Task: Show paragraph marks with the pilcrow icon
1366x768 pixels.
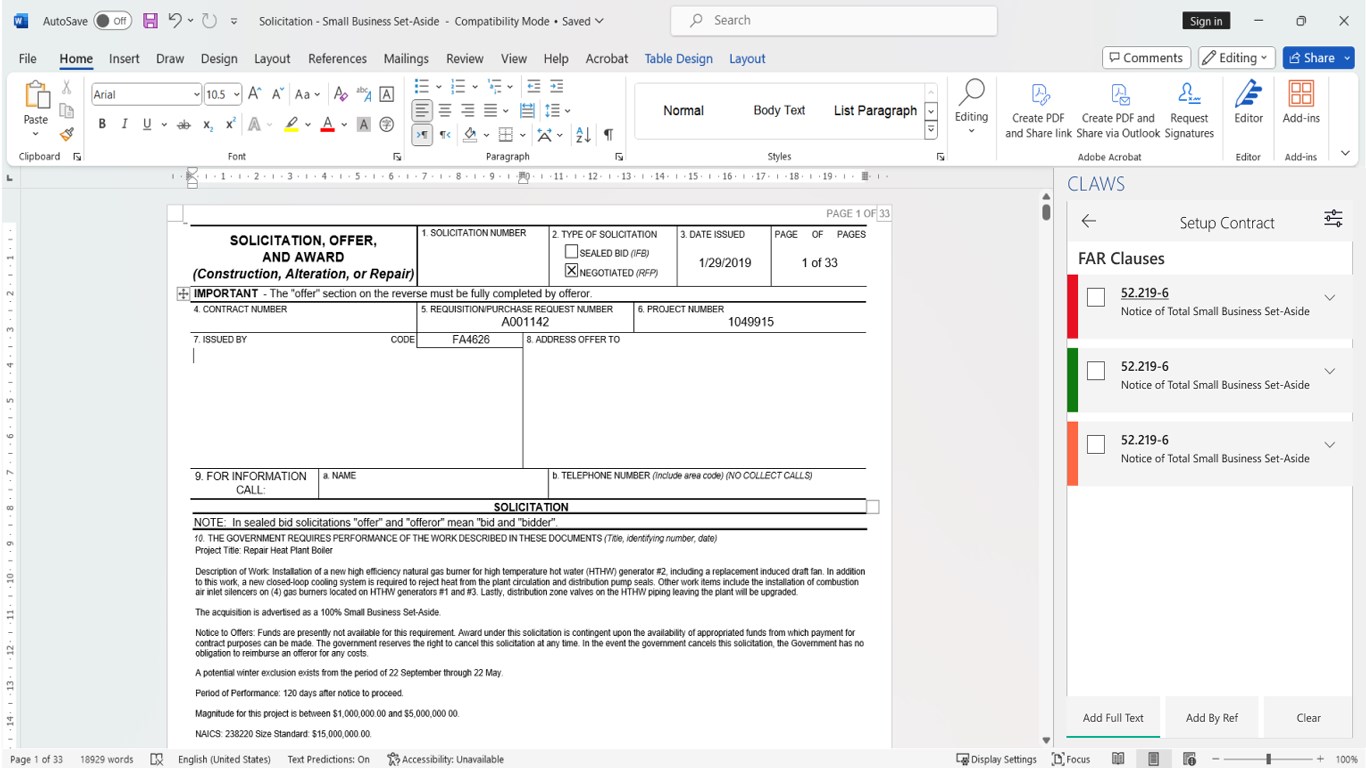Action: [x=608, y=135]
